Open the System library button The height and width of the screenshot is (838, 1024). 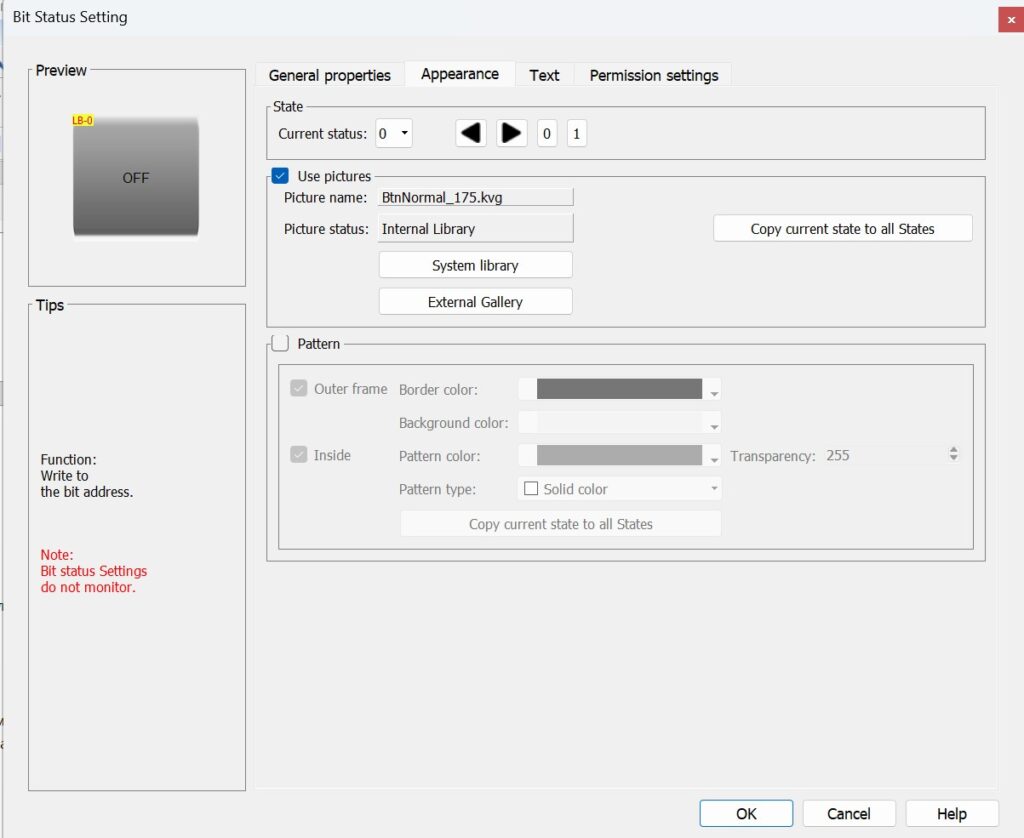point(475,265)
